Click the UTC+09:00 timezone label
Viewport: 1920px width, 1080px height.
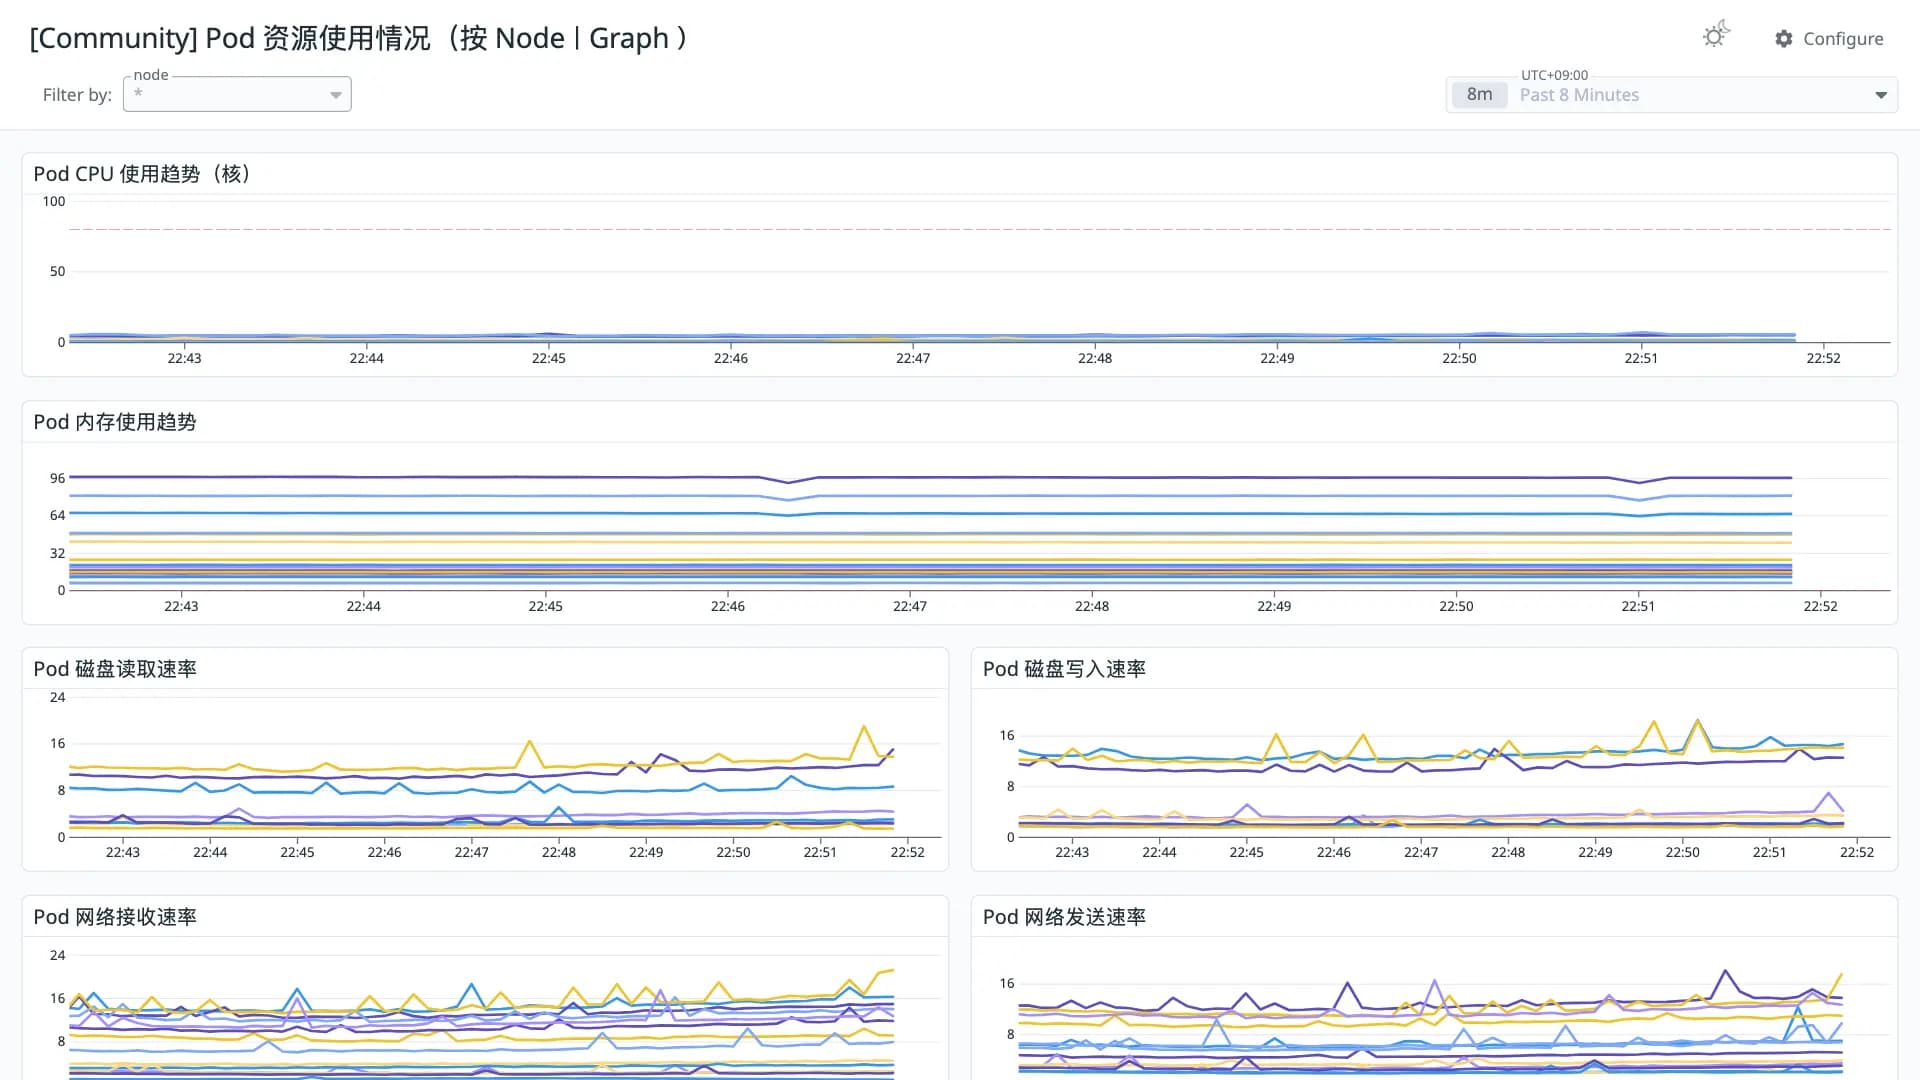point(1554,75)
